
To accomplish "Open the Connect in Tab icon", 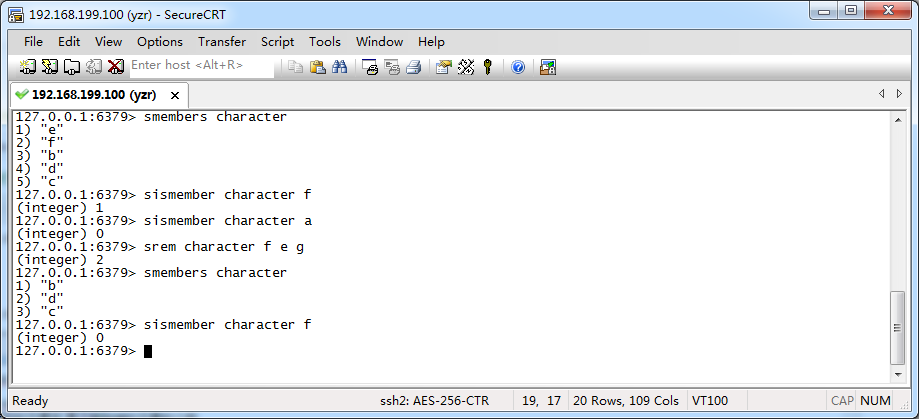I will click(x=72, y=67).
